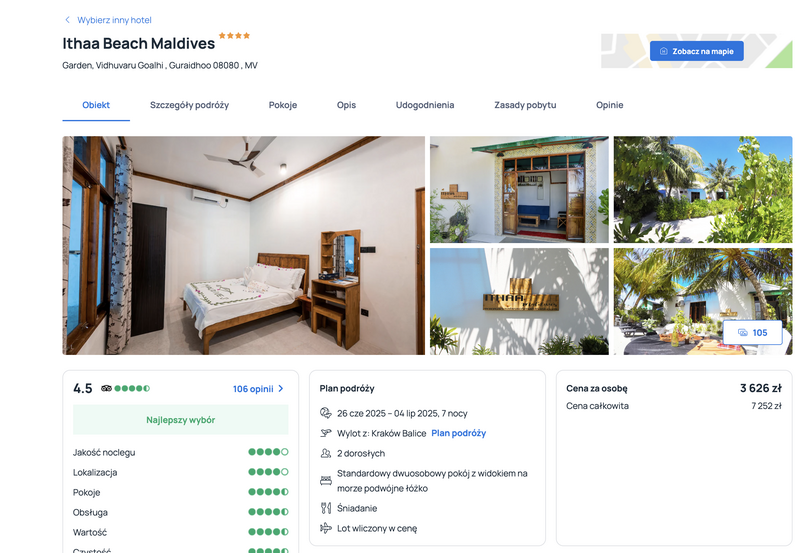Click the back chevron beside Wybierz inny hotel
Screen dimensions: 800x553
[x=67, y=20]
